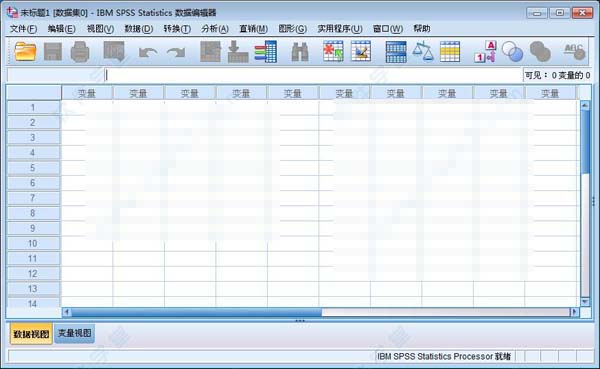The image size is (600, 369).
Task: Select row header 9
Action: pos(34,229)
